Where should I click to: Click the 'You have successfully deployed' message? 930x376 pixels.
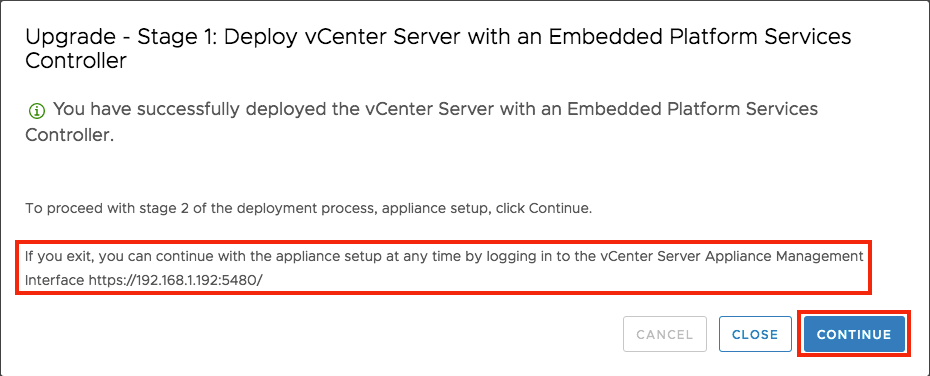pos(421,122)
